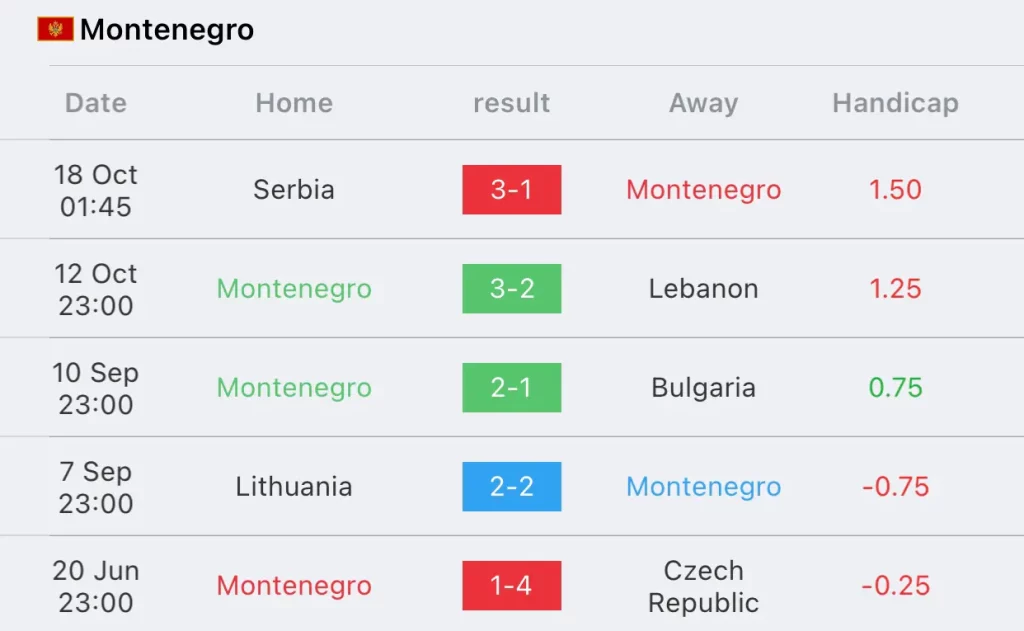Open the red 3-1 result badge
Image resolution: width=1024 pixels, height=631 pixels.
pyautogui.click(x=511, y=189)
